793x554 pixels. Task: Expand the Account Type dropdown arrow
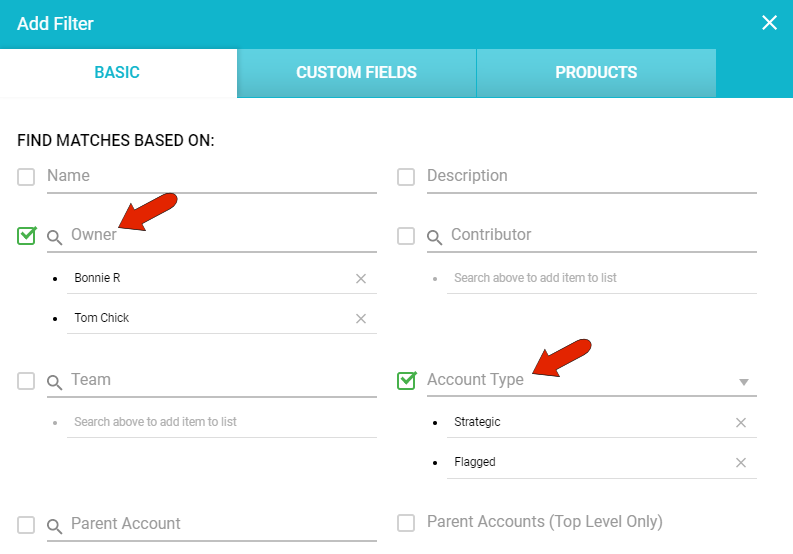(743, 382)
